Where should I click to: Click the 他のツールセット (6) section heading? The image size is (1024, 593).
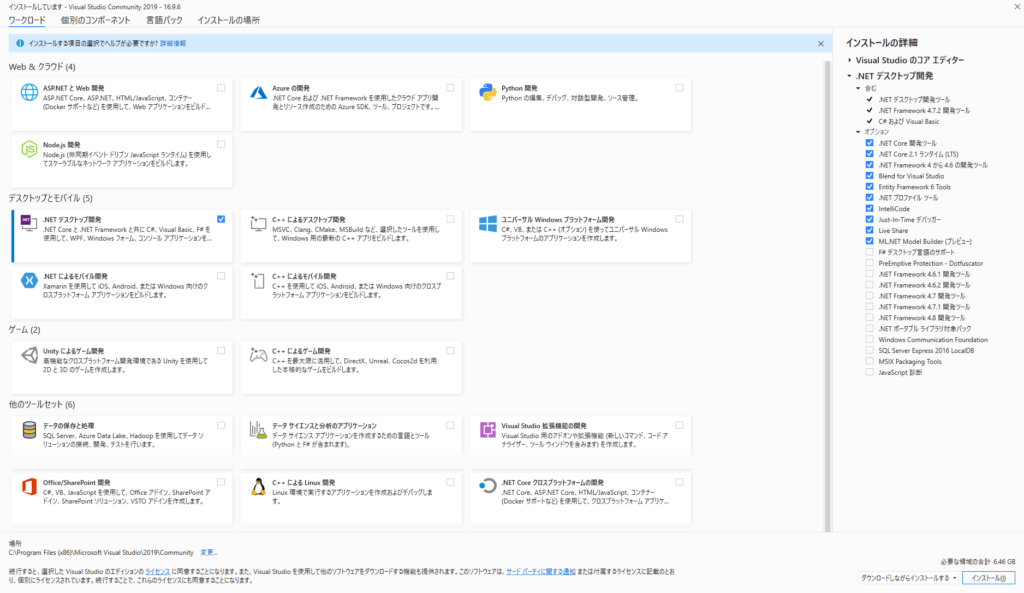pyautogui.click(x=42, y=405)
